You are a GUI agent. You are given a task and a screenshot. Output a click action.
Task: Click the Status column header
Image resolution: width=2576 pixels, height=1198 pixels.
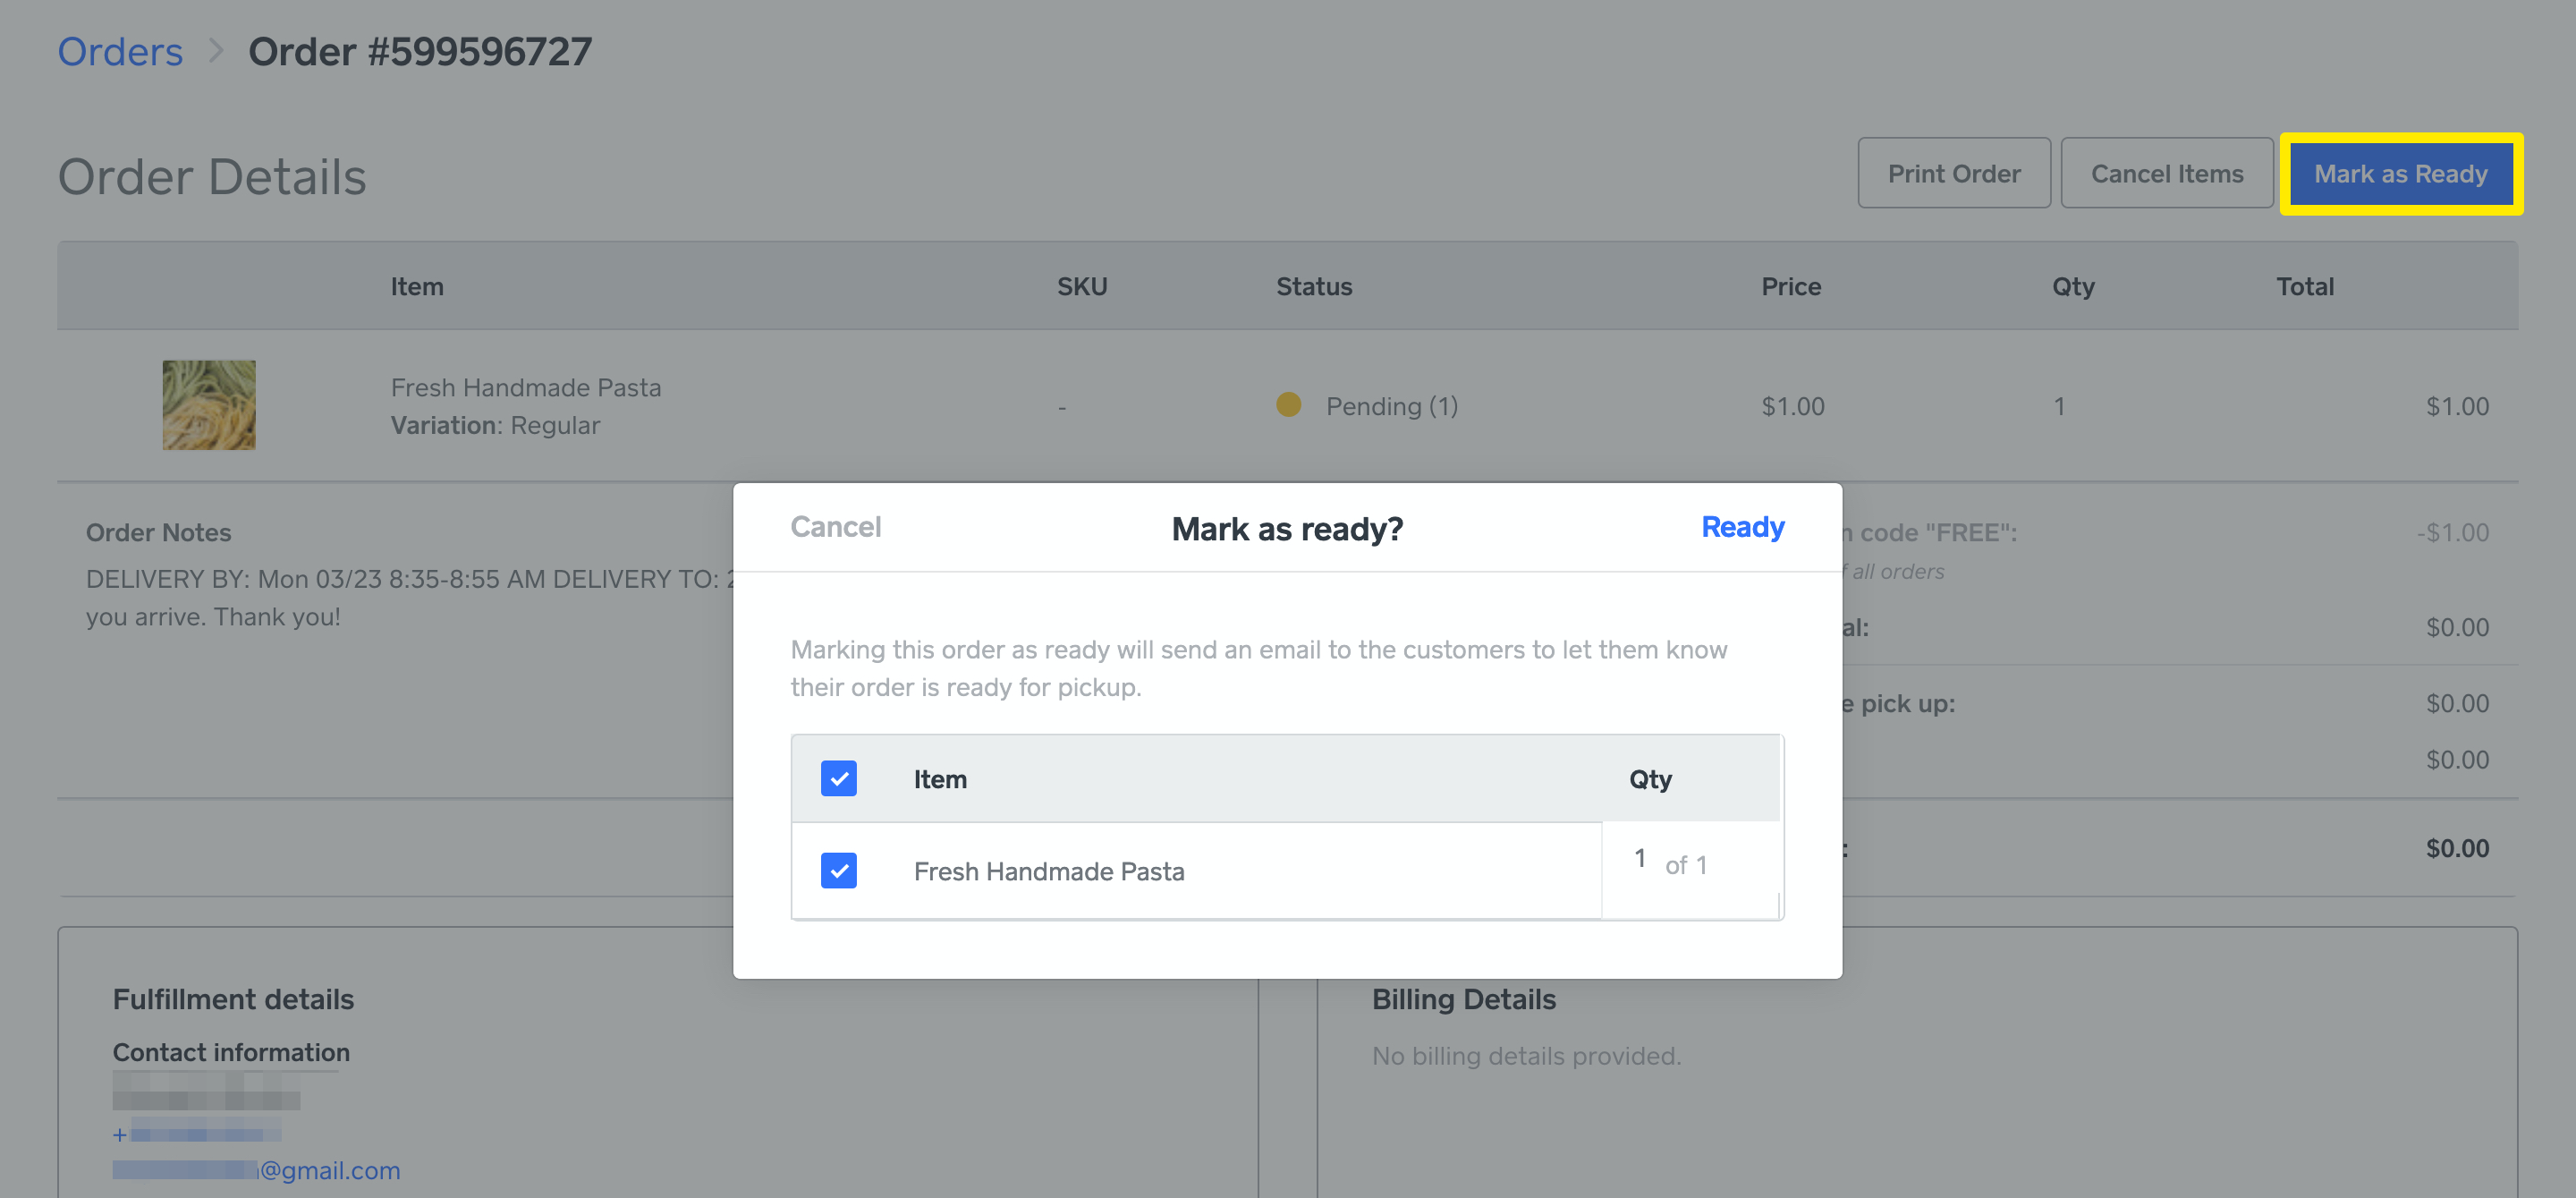pyautogui.click(x=1313, y=287)
